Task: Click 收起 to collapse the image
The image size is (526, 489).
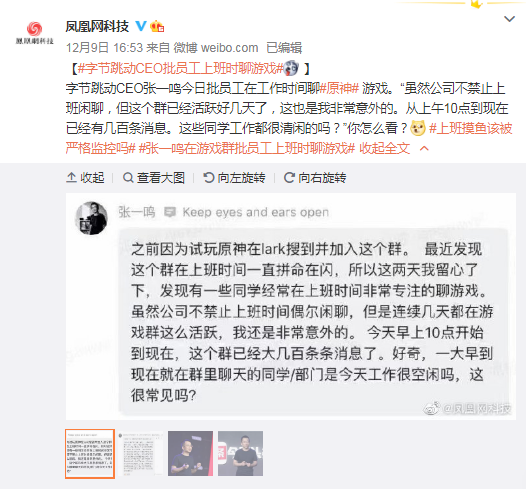Action: point(85,177)
